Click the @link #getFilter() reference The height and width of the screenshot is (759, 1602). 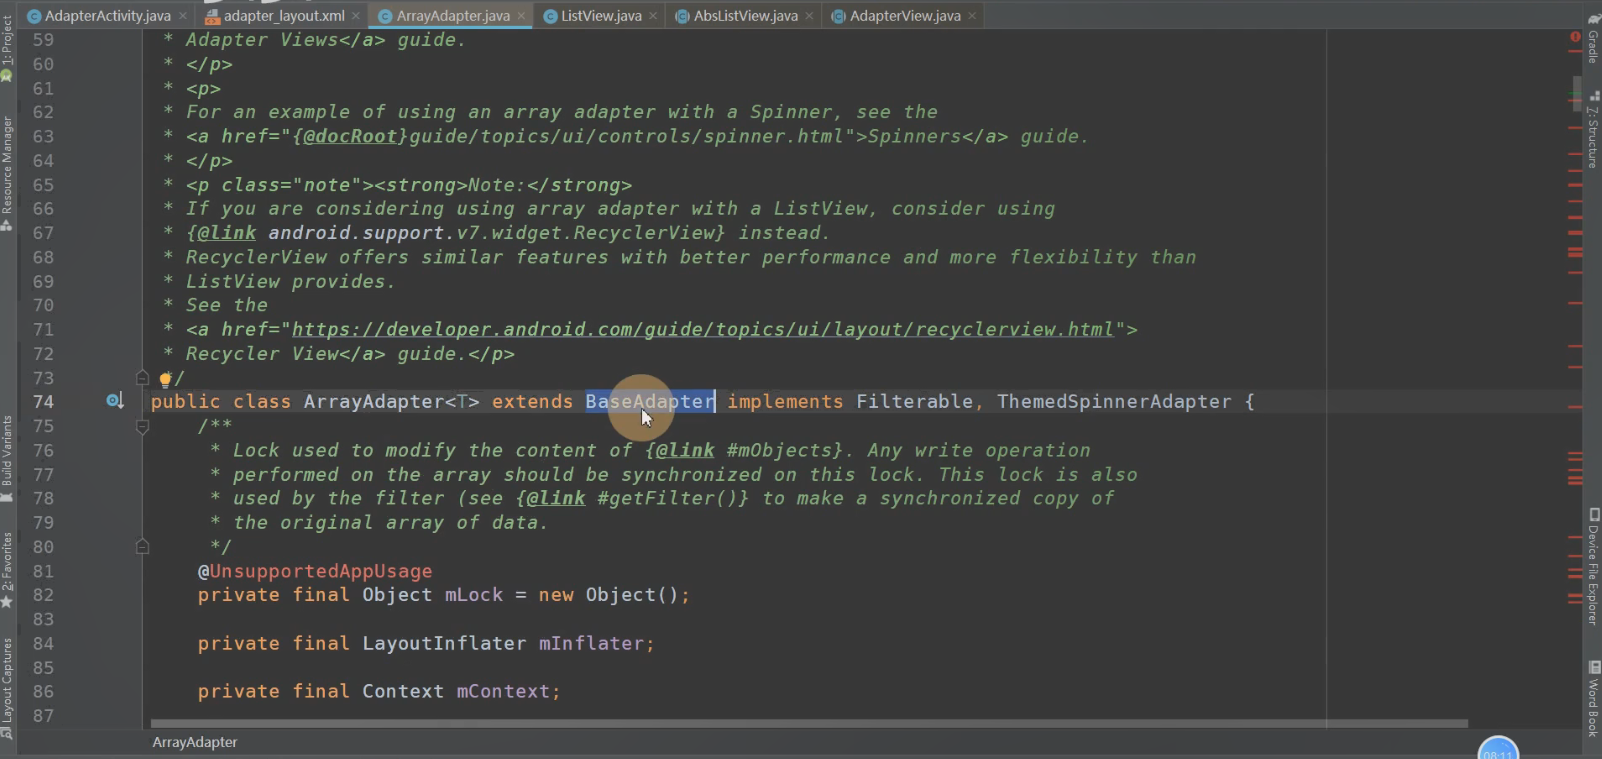point(632,498)
